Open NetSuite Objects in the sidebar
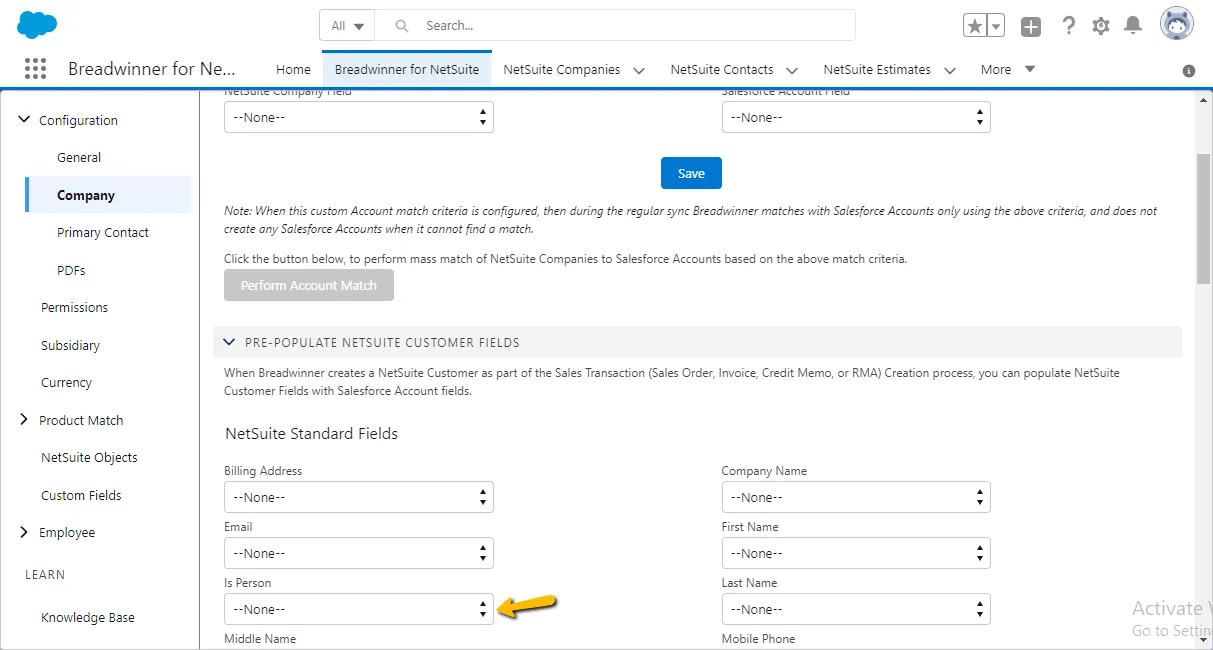 click(89, 458)
